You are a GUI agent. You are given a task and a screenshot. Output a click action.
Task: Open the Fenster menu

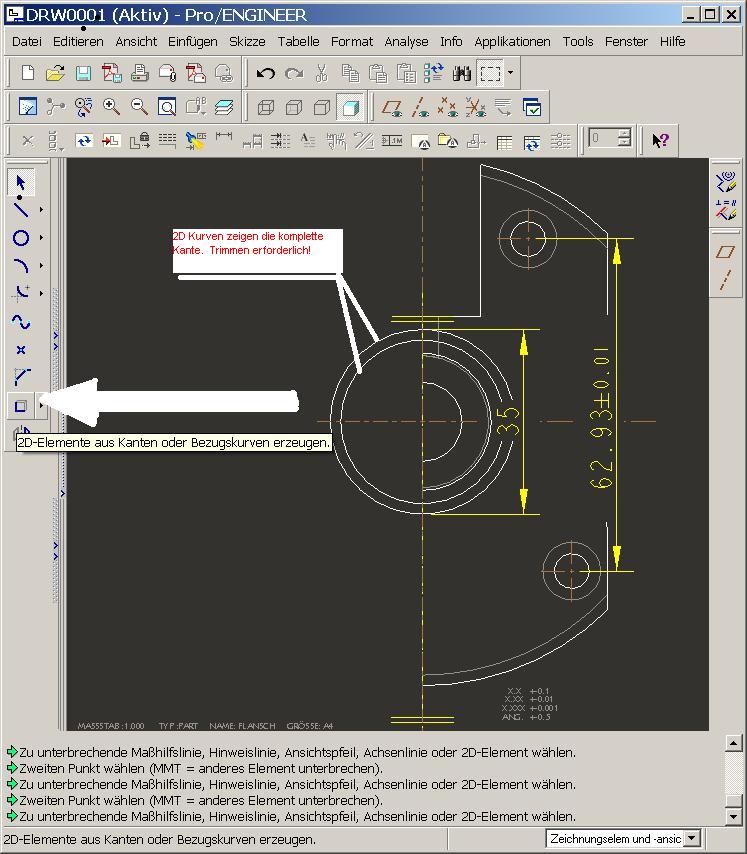(626, 41)
